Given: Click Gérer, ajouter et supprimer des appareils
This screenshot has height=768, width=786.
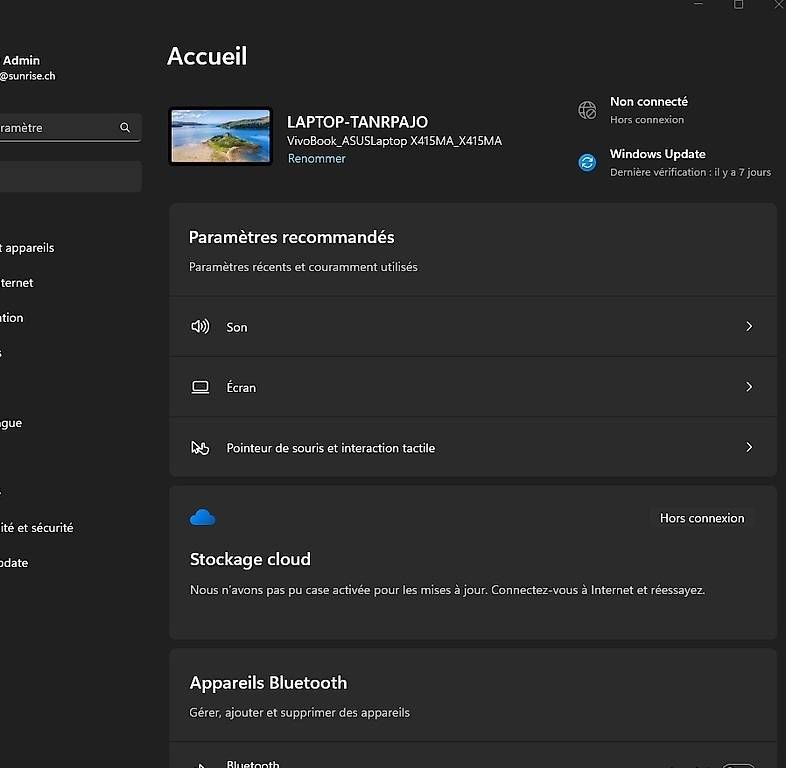Looking at the screenshot, I should pyautogui.click(x=299, y=712).
